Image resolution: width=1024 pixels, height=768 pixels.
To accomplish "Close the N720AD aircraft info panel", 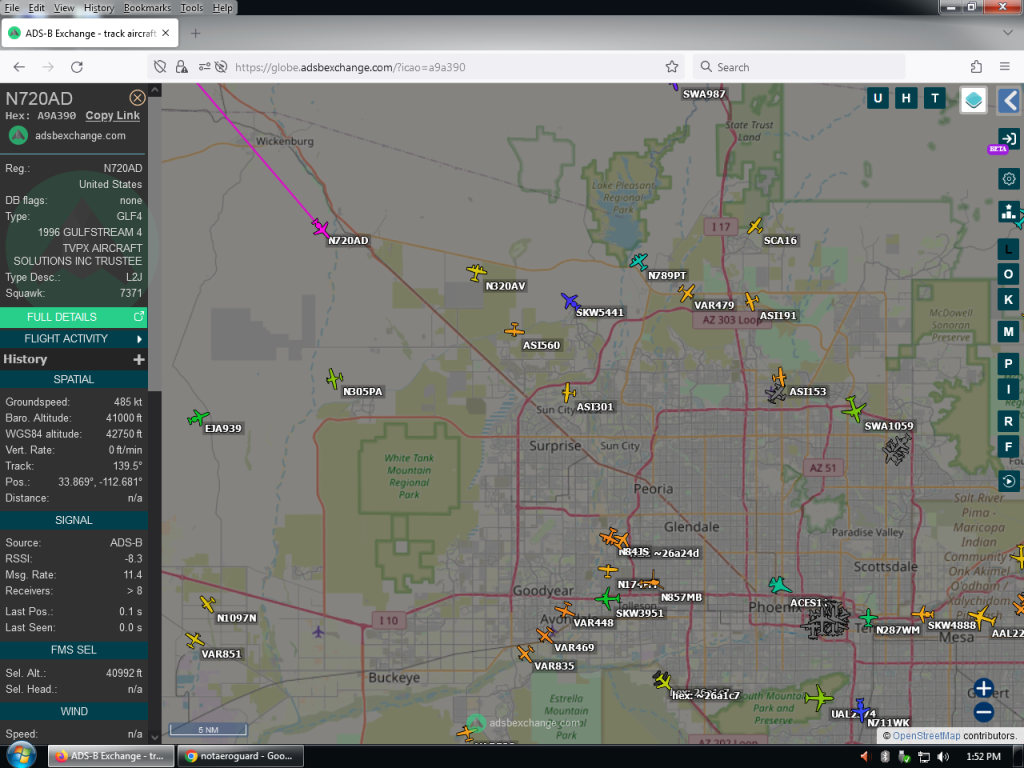I will tap(137, 98).
